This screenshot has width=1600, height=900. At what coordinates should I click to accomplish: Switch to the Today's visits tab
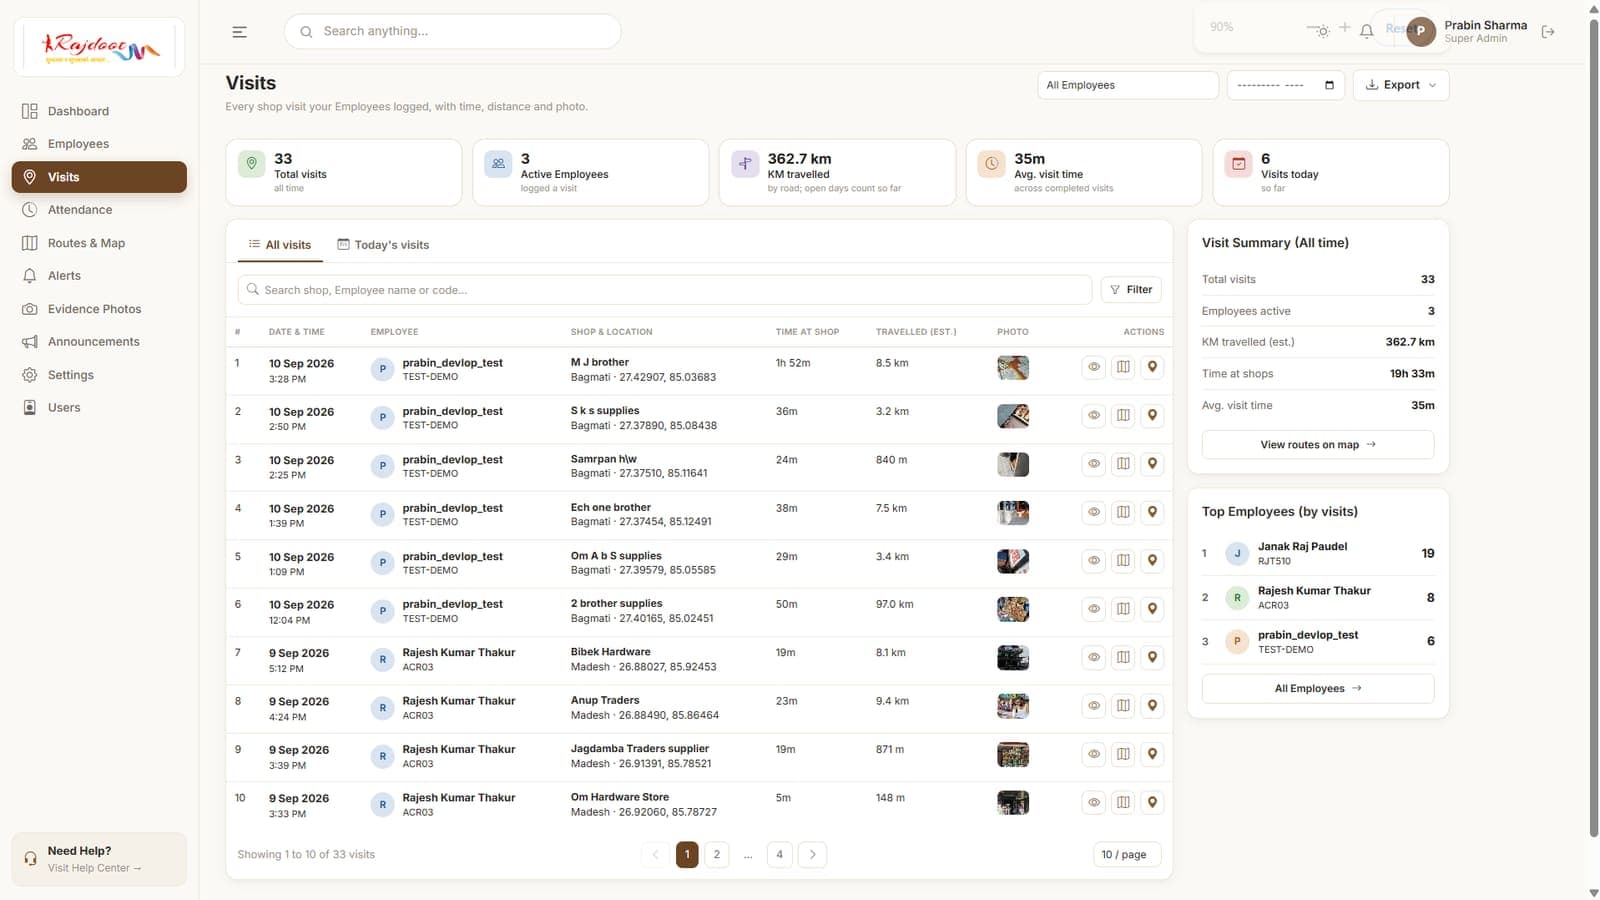click(383, 245)
